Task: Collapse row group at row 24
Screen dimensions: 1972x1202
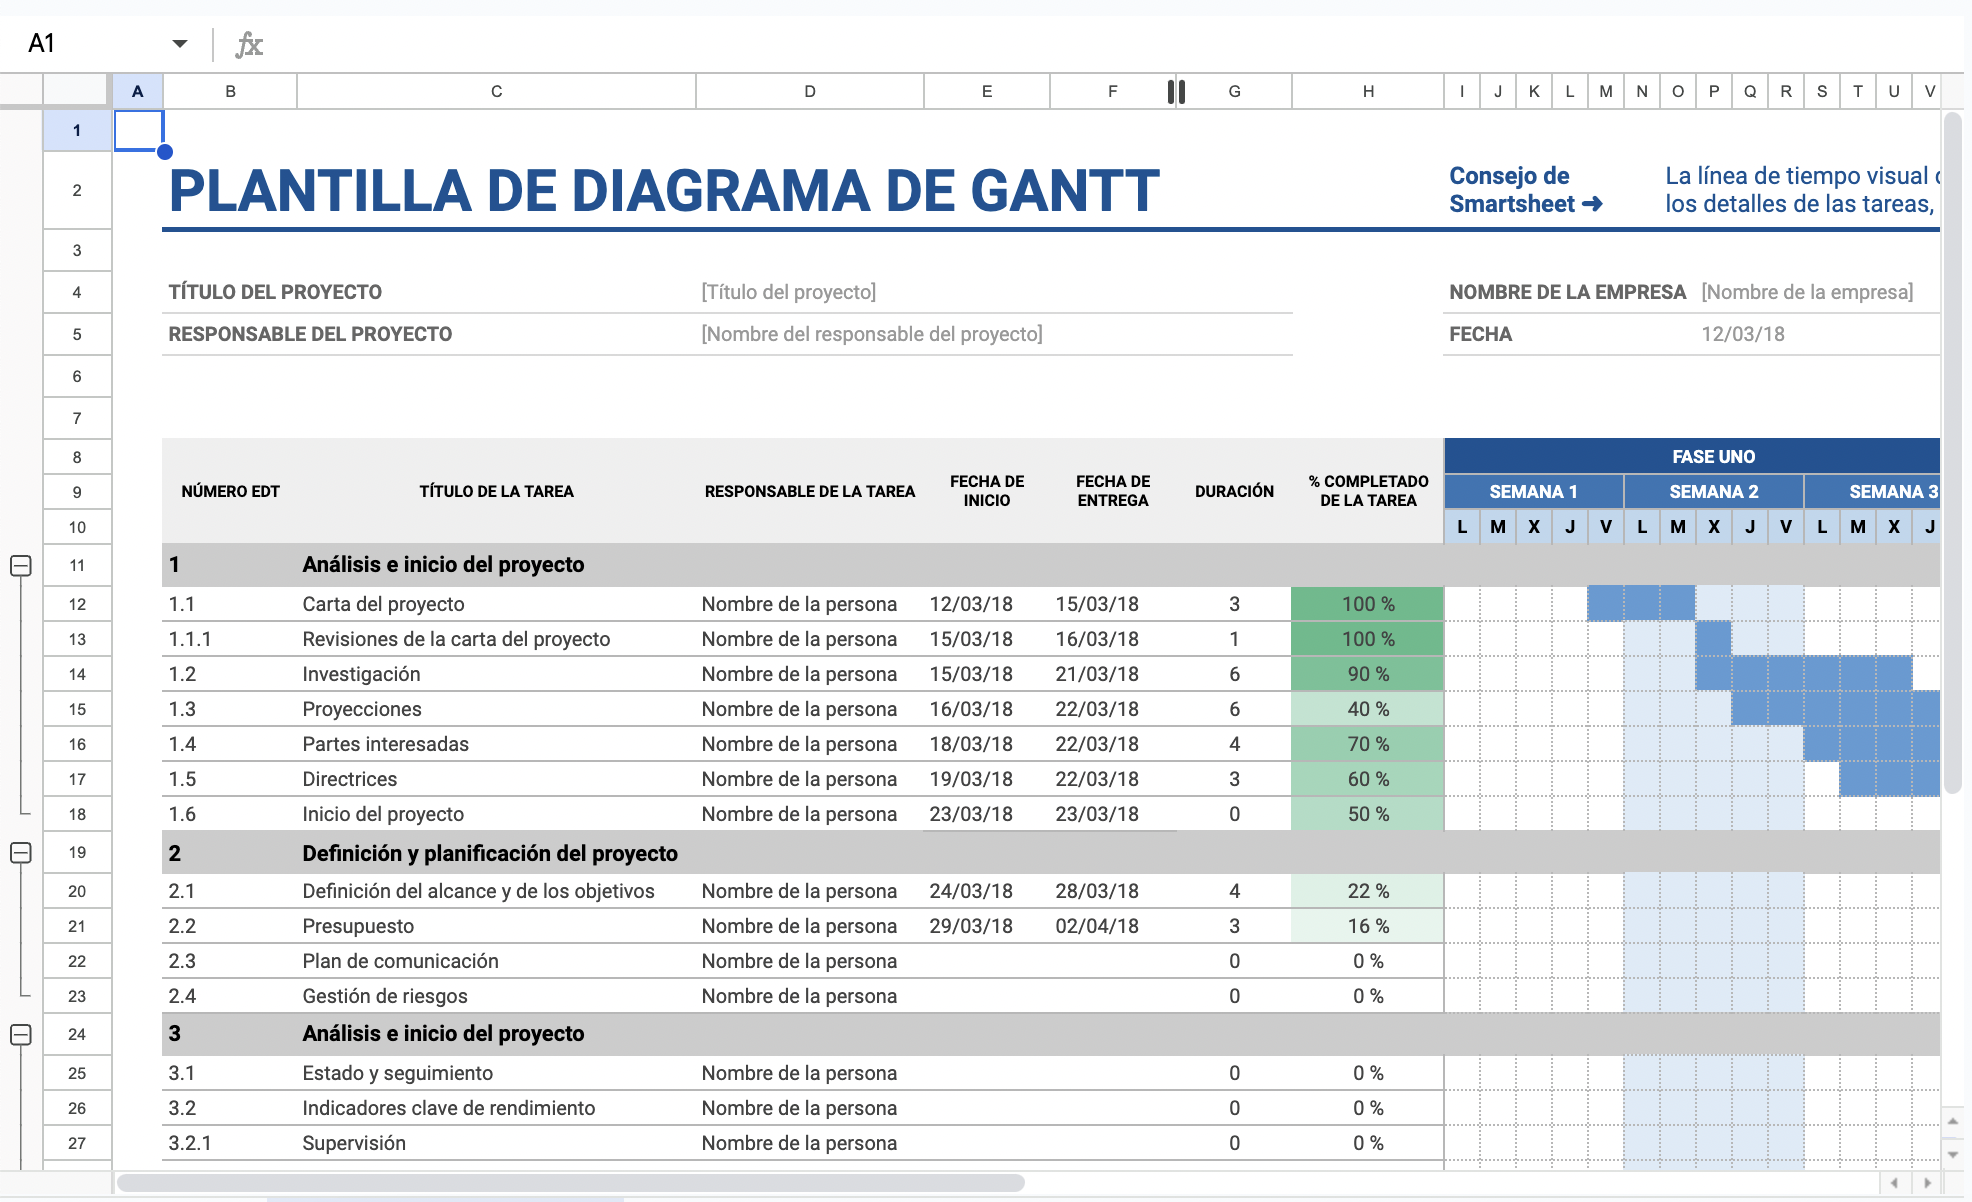Action: (20, 1035)
